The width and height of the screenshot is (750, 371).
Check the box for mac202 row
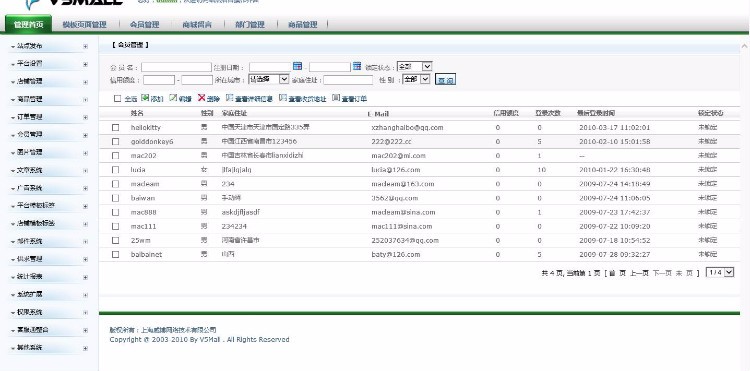tap(115, 155)
